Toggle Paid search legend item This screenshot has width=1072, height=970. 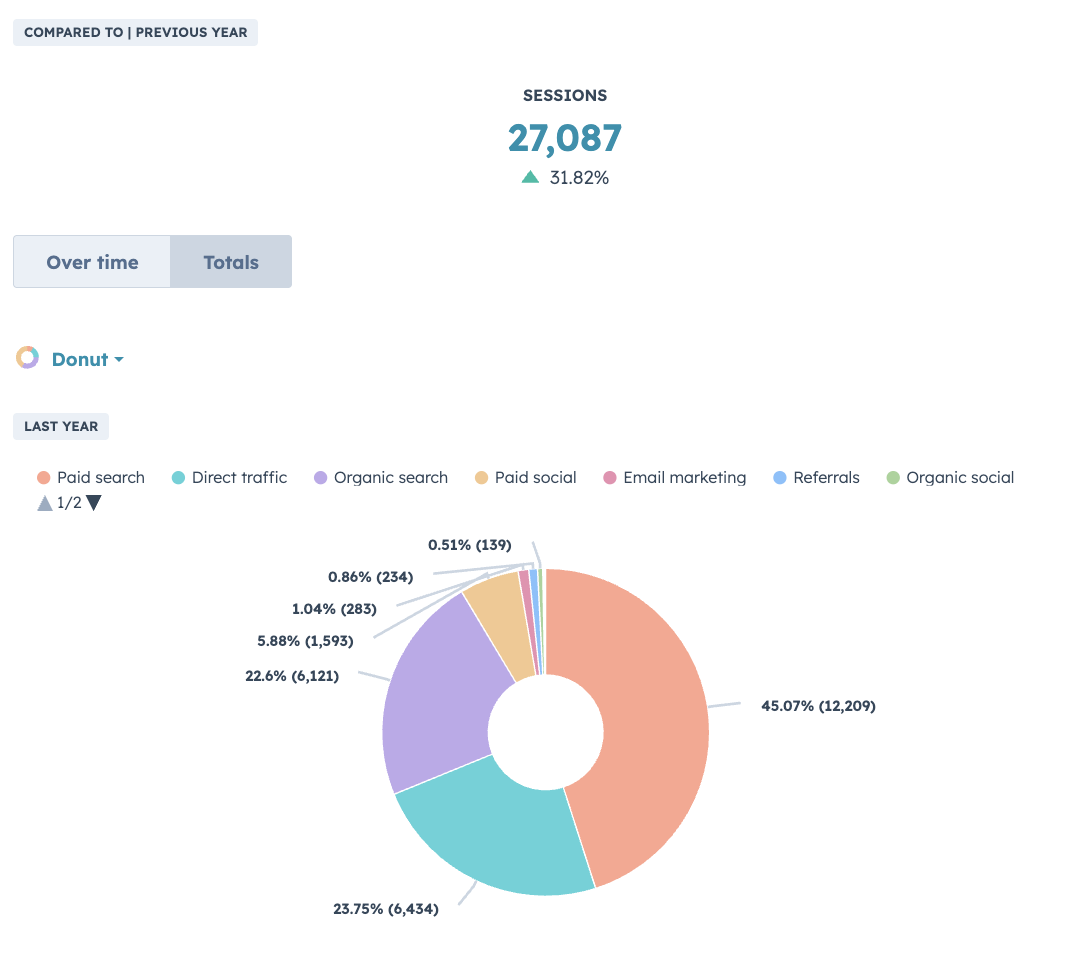[x=91, y=478]
